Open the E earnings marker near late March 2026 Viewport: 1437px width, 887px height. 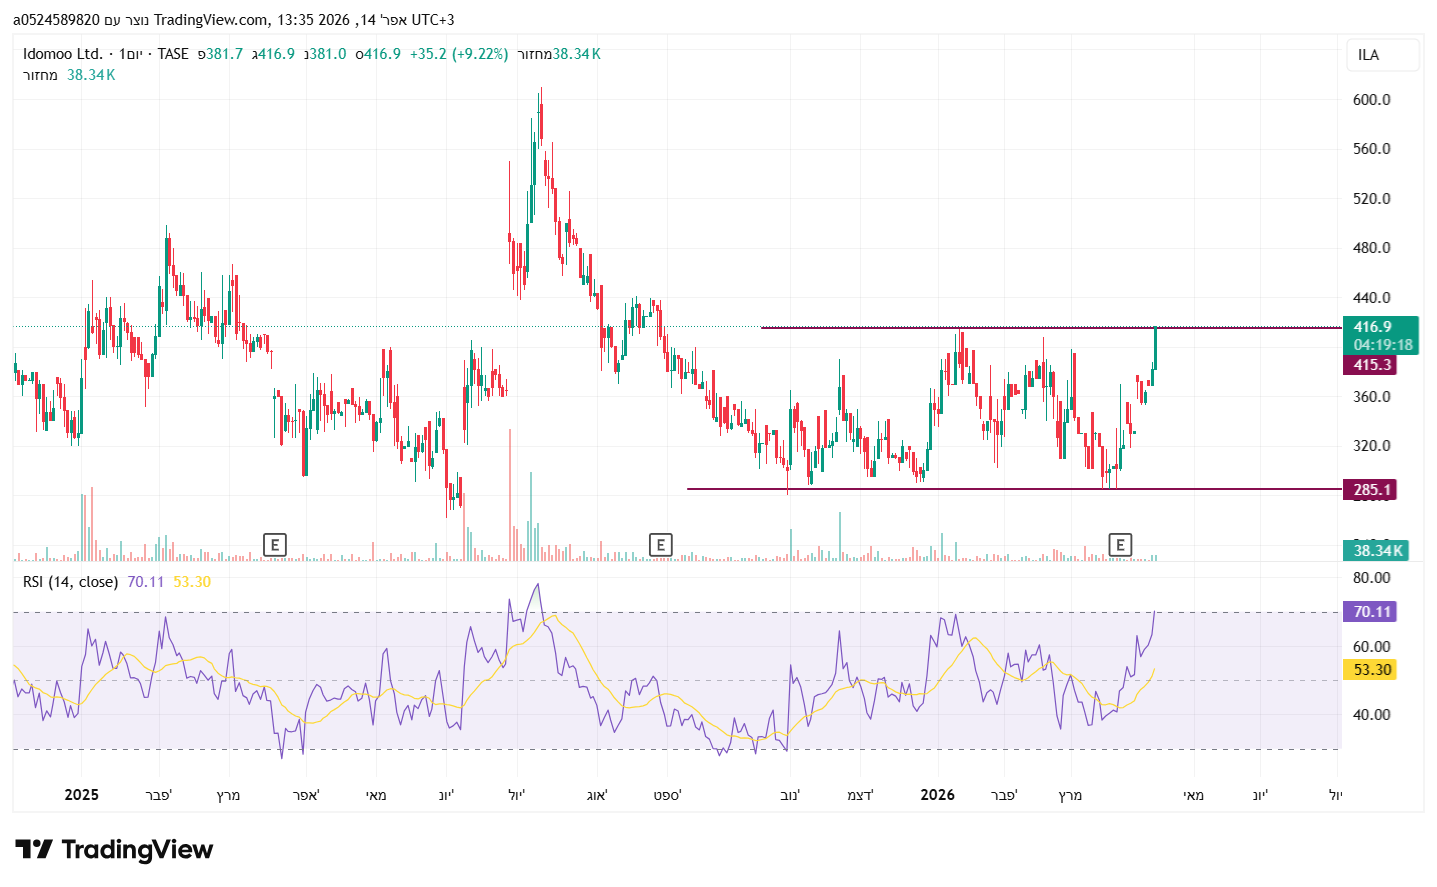1120,545
